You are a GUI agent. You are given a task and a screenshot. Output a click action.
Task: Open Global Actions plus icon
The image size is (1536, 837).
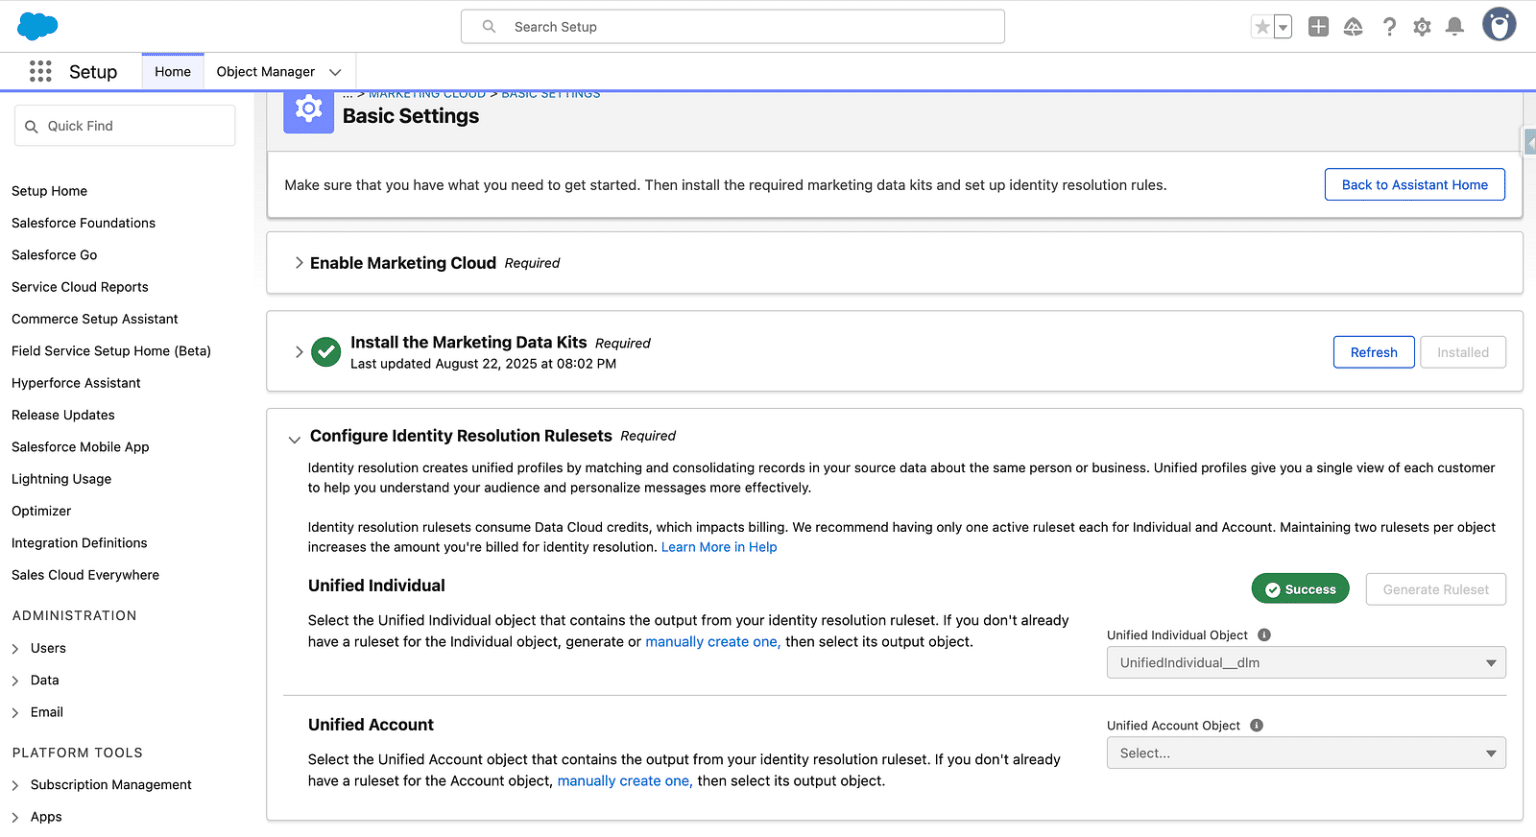[1318, 27]
